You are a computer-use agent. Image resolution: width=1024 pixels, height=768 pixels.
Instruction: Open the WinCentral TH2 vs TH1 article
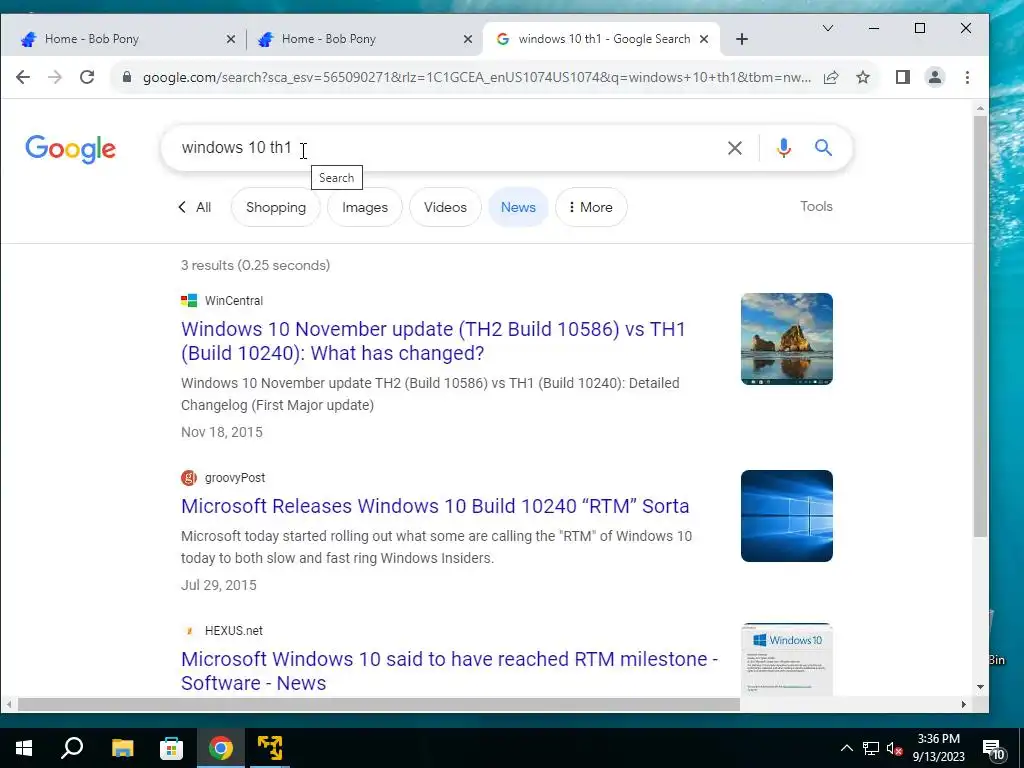coord(433,341)
